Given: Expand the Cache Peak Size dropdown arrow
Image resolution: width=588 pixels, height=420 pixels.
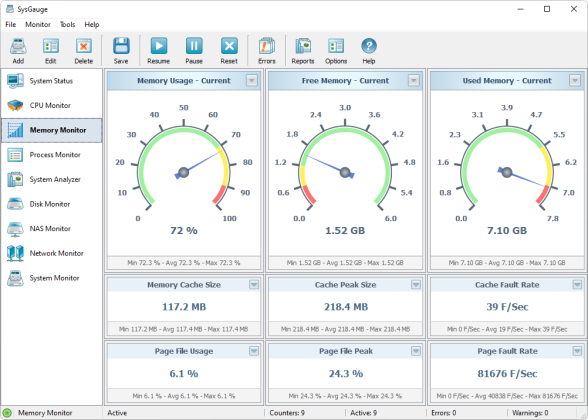Looking at the screenshot, I should [x=416, y=285].
